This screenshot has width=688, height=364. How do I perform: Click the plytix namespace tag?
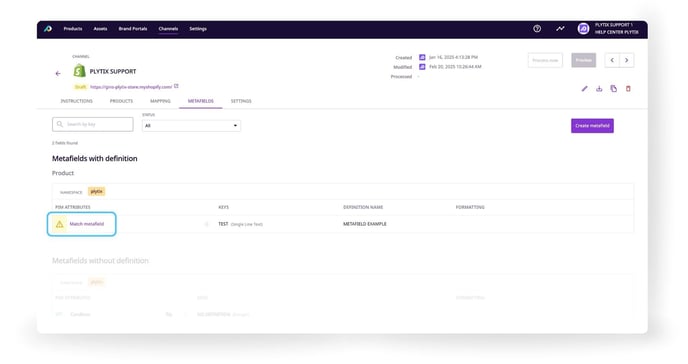97,192
